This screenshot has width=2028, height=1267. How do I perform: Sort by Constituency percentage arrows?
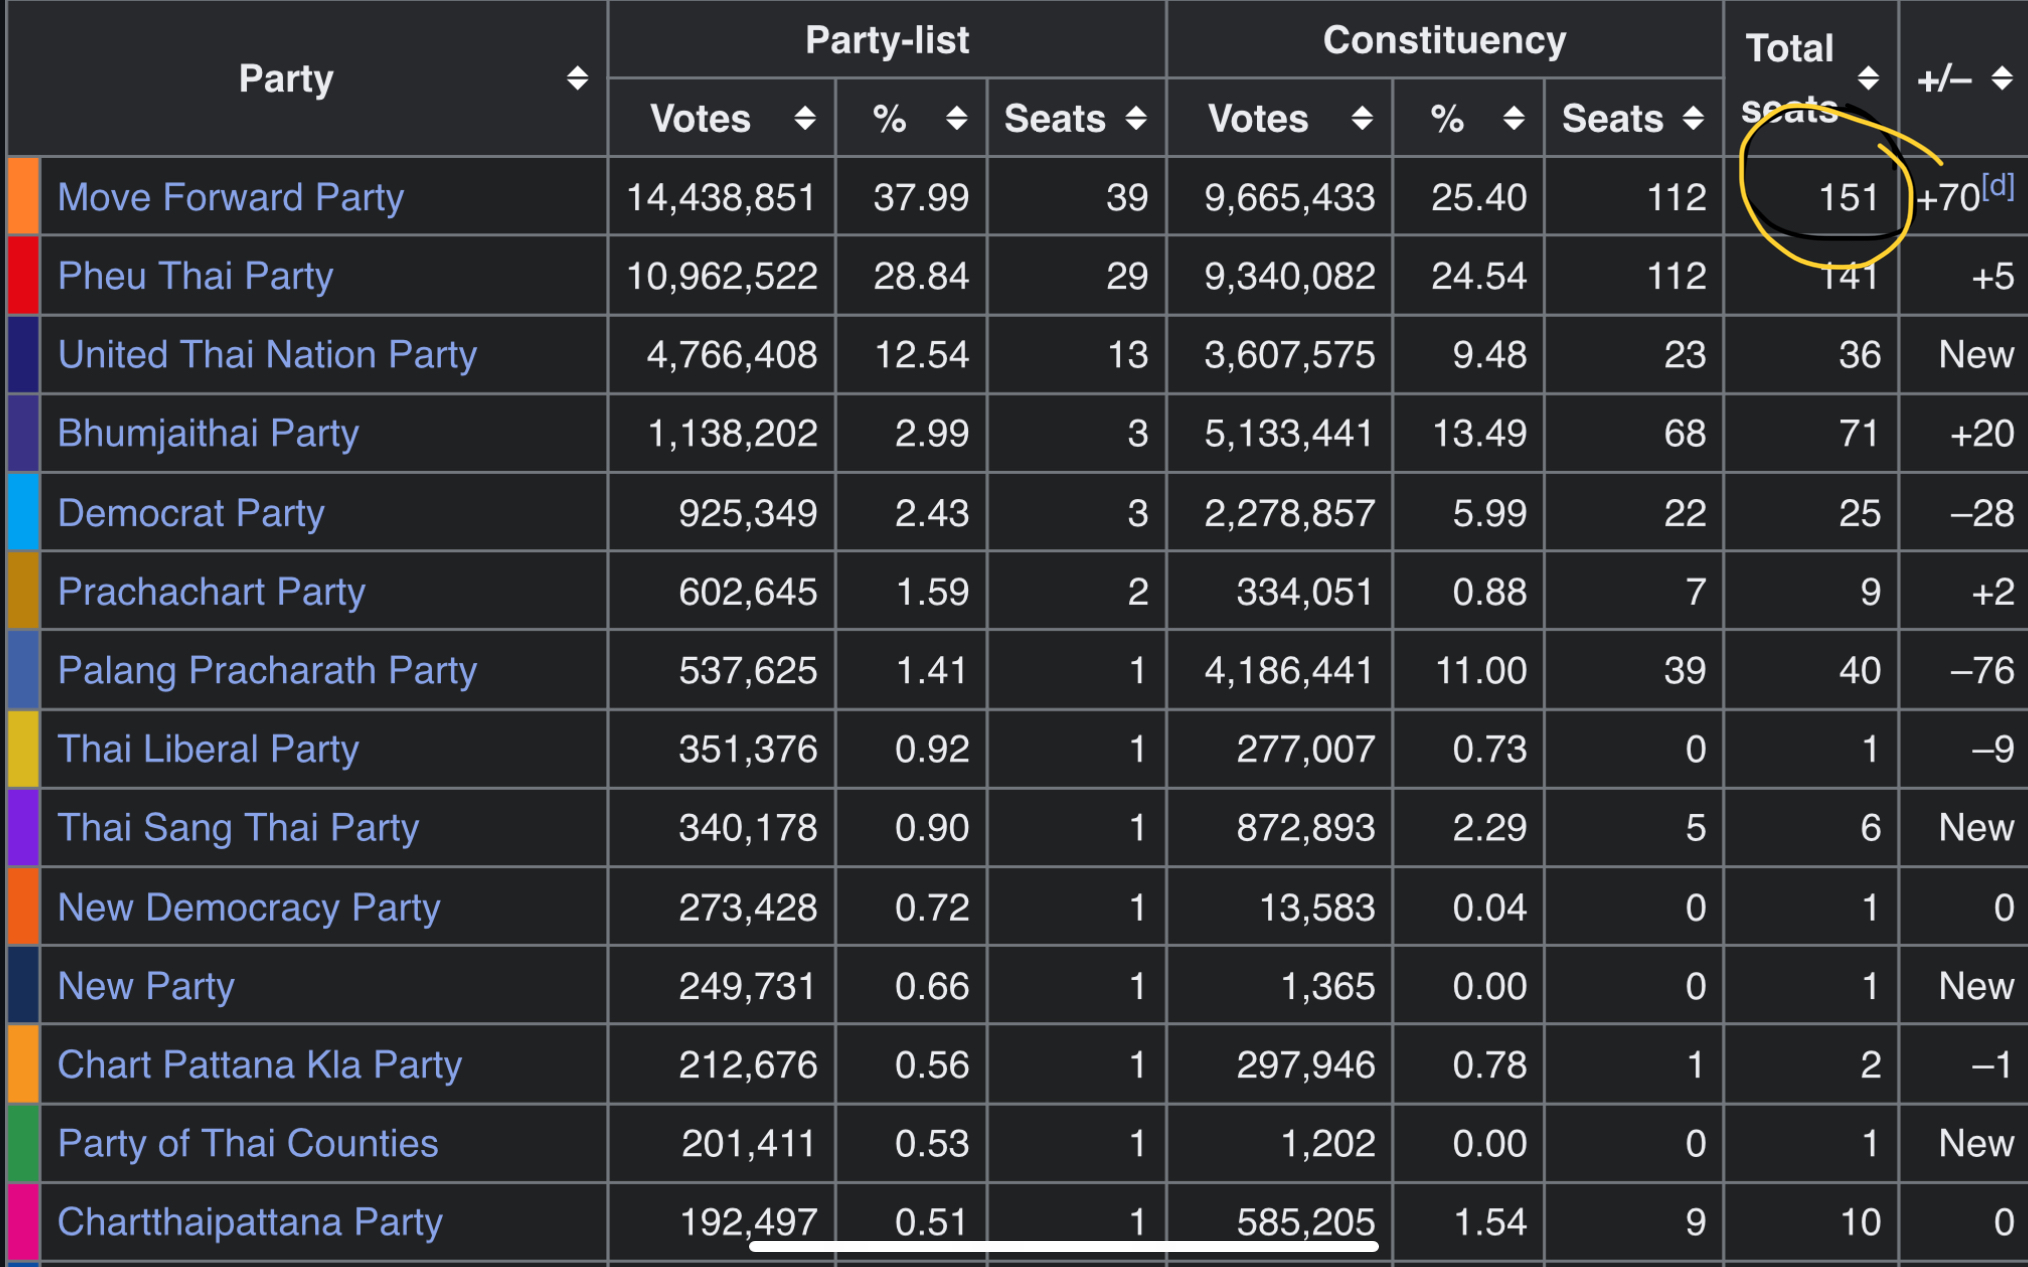(1513, 119)
